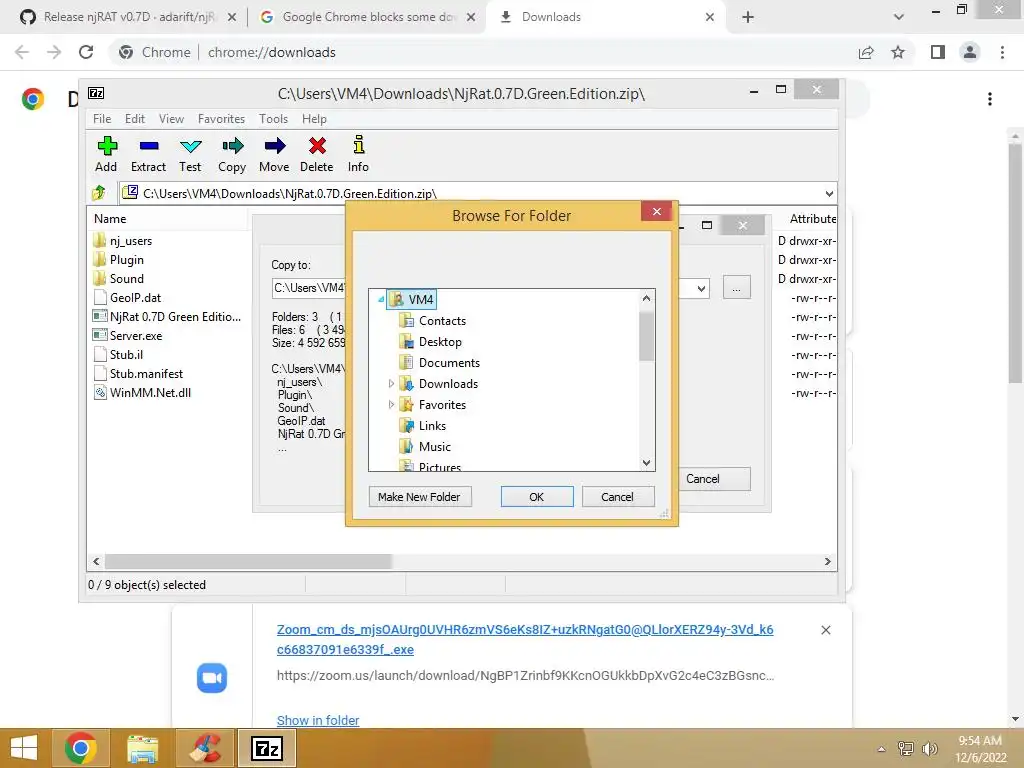Click Cancel in Browse For Folder
The image size is (1024, 768).
click(617, 497)
